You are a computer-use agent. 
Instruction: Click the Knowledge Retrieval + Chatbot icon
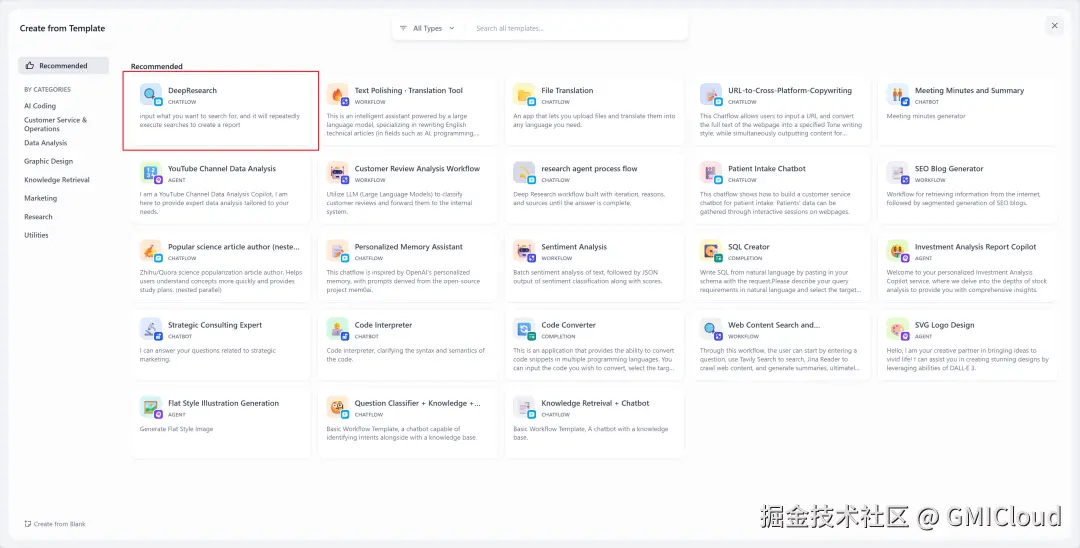(524, 407)
